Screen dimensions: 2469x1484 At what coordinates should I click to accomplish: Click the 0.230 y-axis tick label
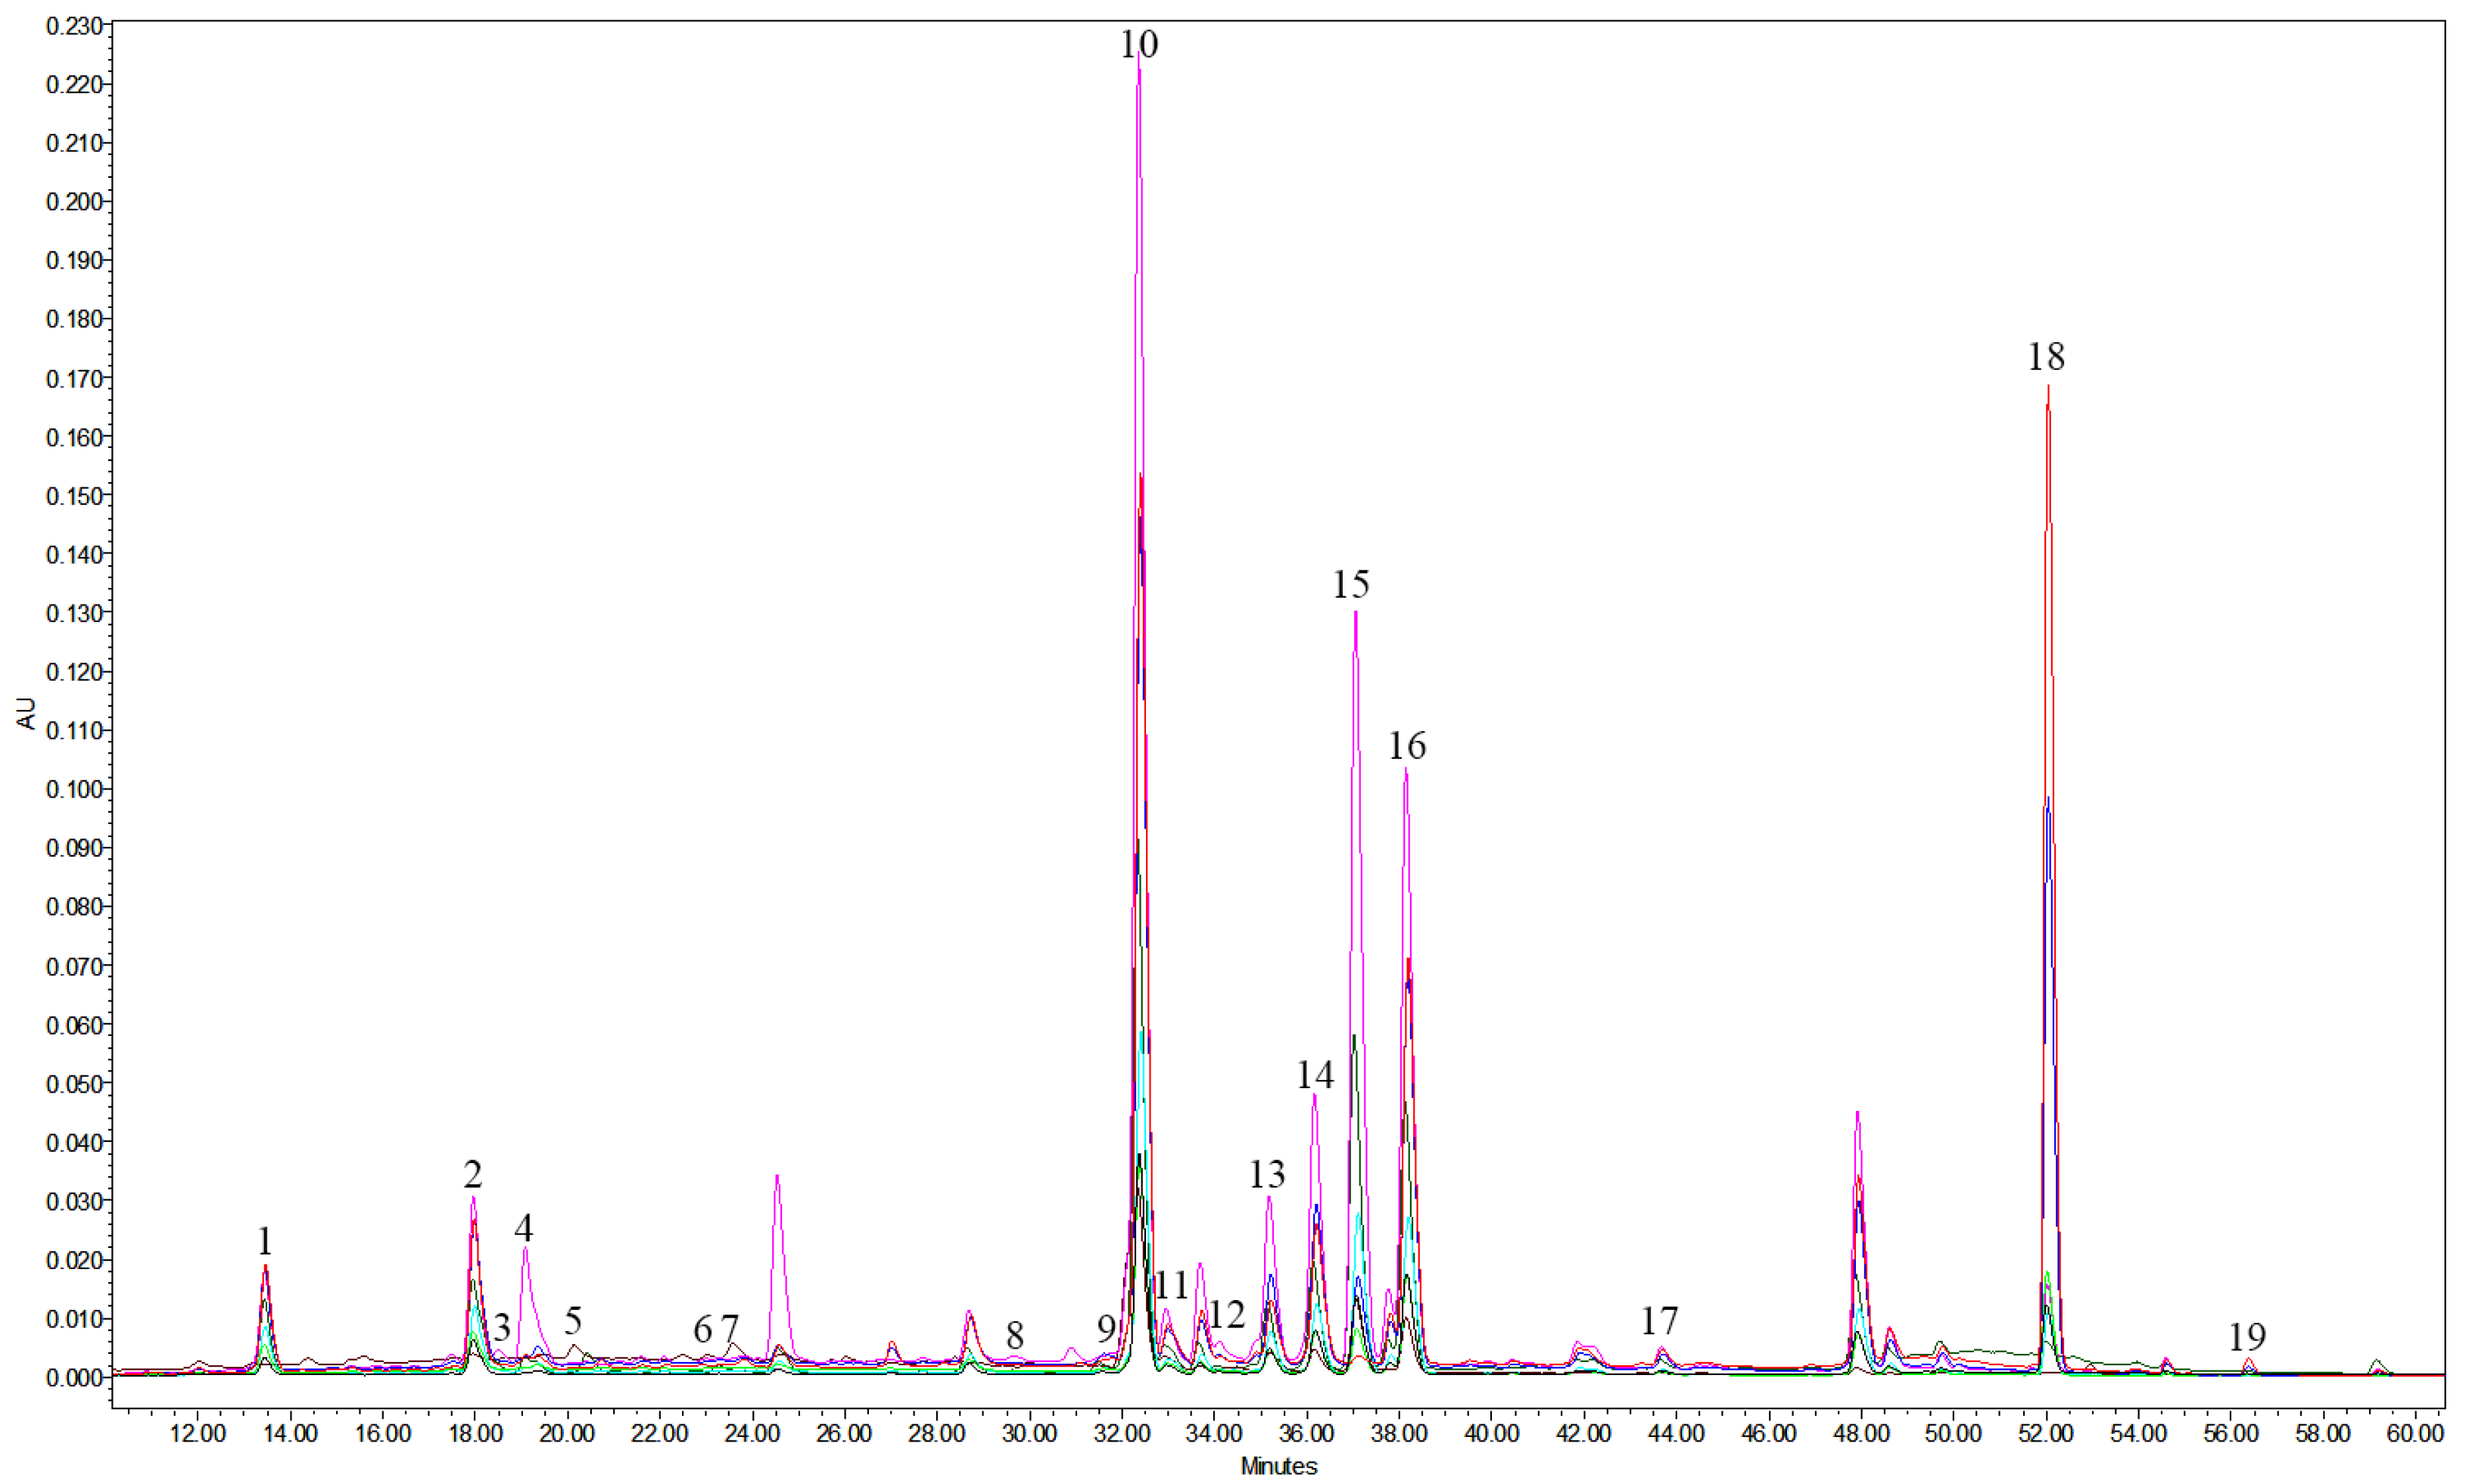[74, 26]
